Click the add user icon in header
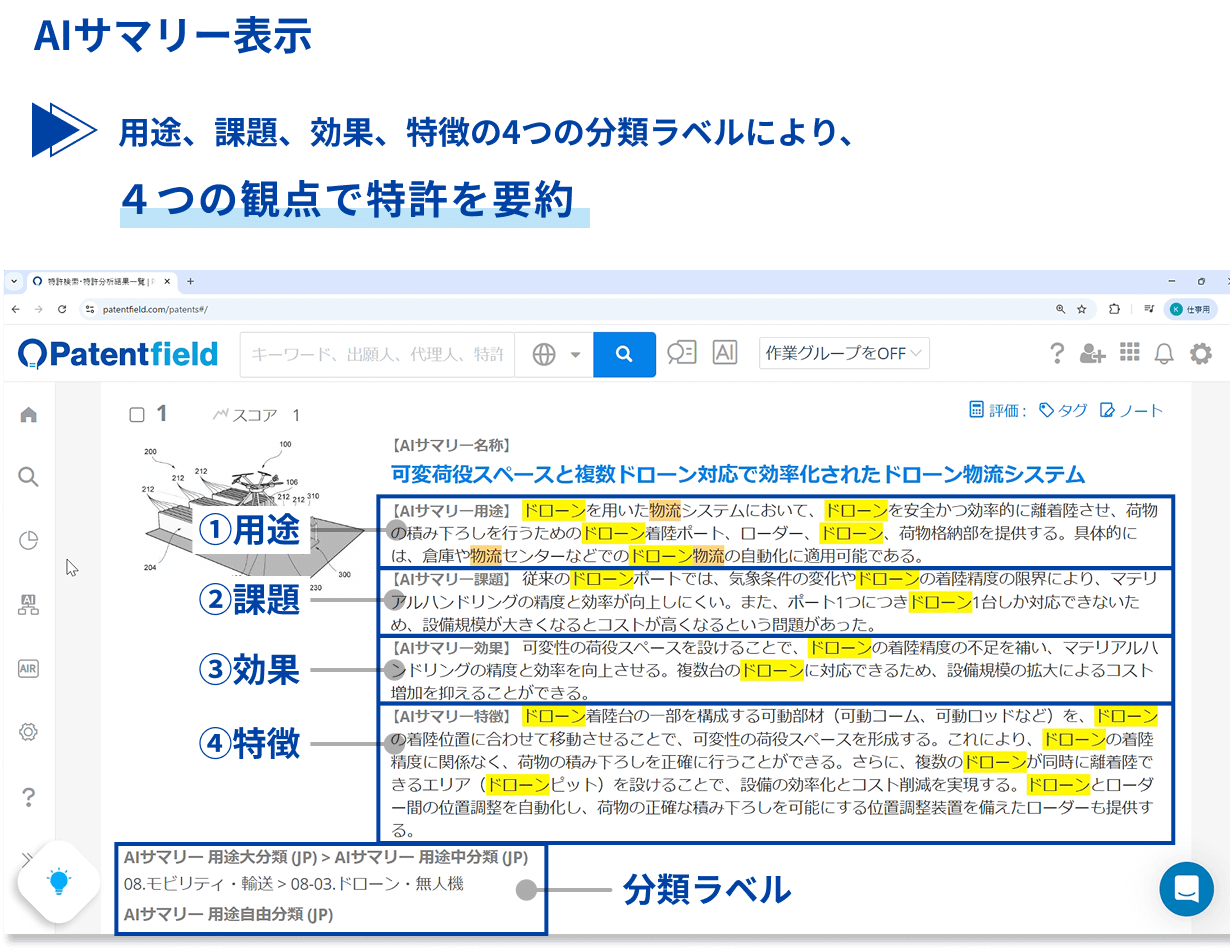 1092,353
